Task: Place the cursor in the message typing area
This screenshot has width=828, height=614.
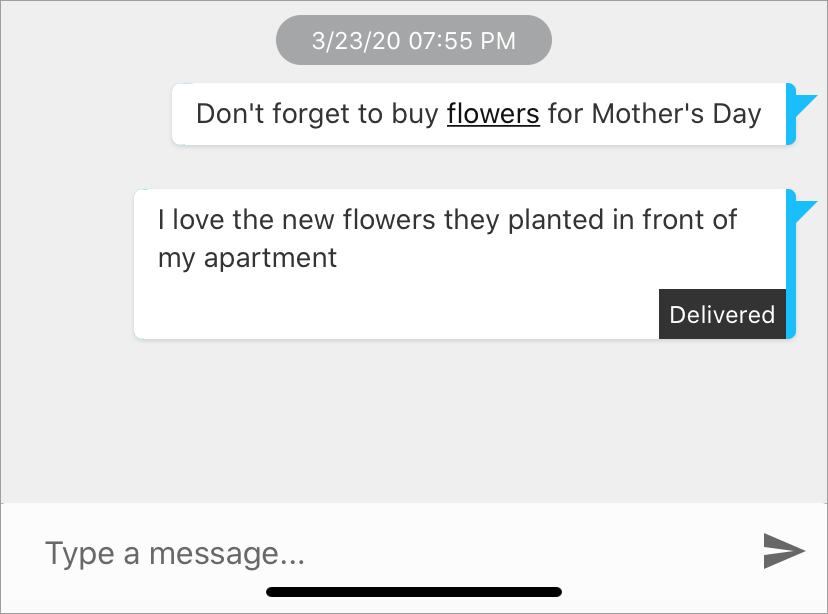Action: click(300, 552)
